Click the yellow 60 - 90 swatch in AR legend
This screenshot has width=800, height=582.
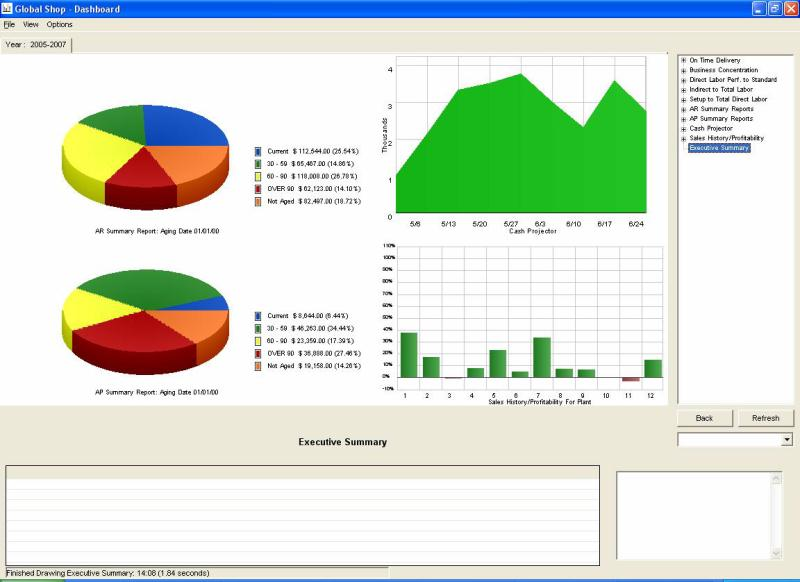tap(258, 176)
